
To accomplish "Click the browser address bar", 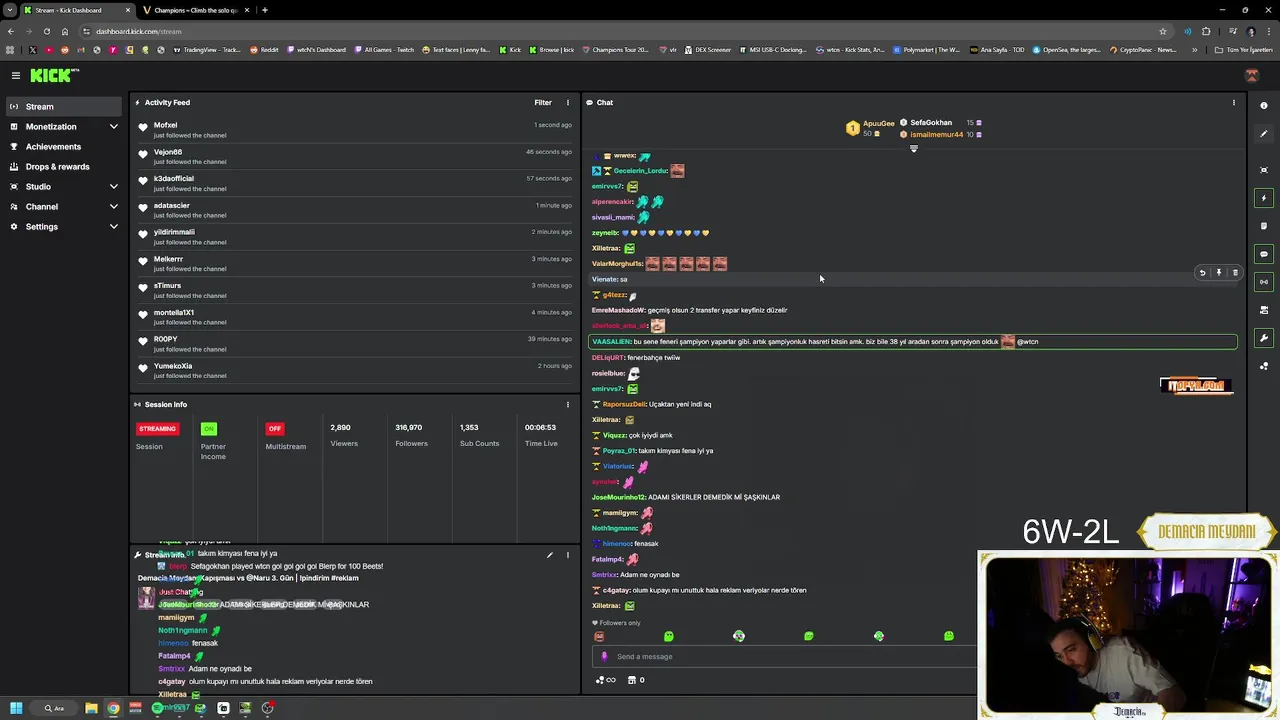I will [620, 31].
